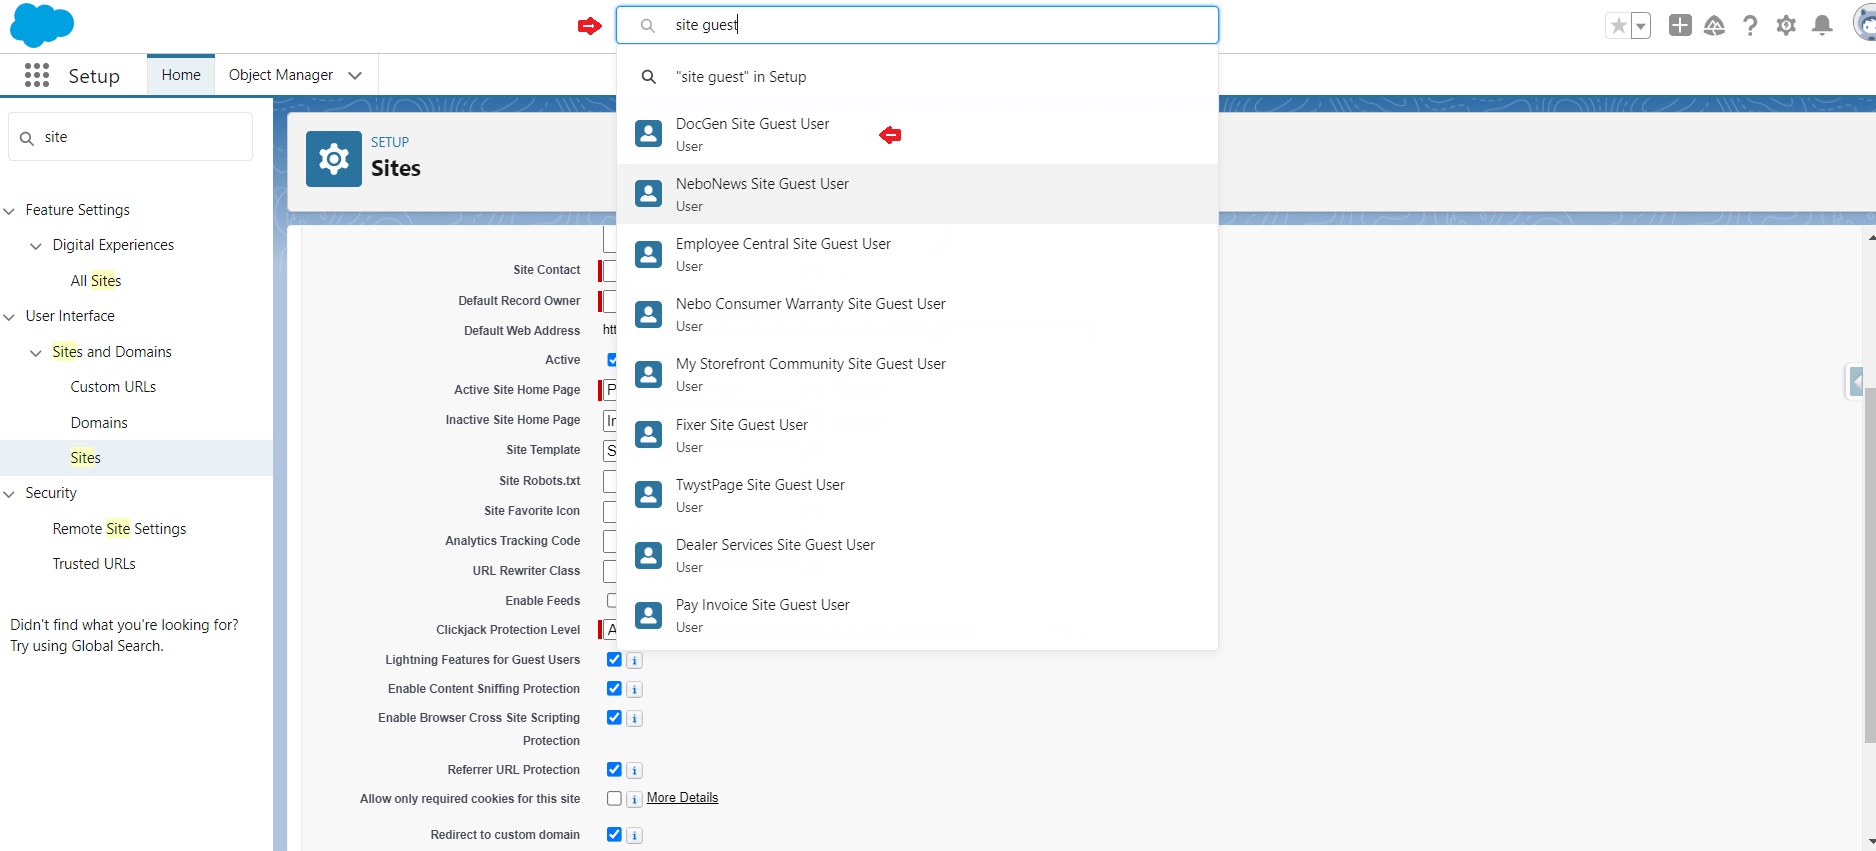Choose My Storefront Community Site Guest User result
1876x851 pixels.
(917, 374)
